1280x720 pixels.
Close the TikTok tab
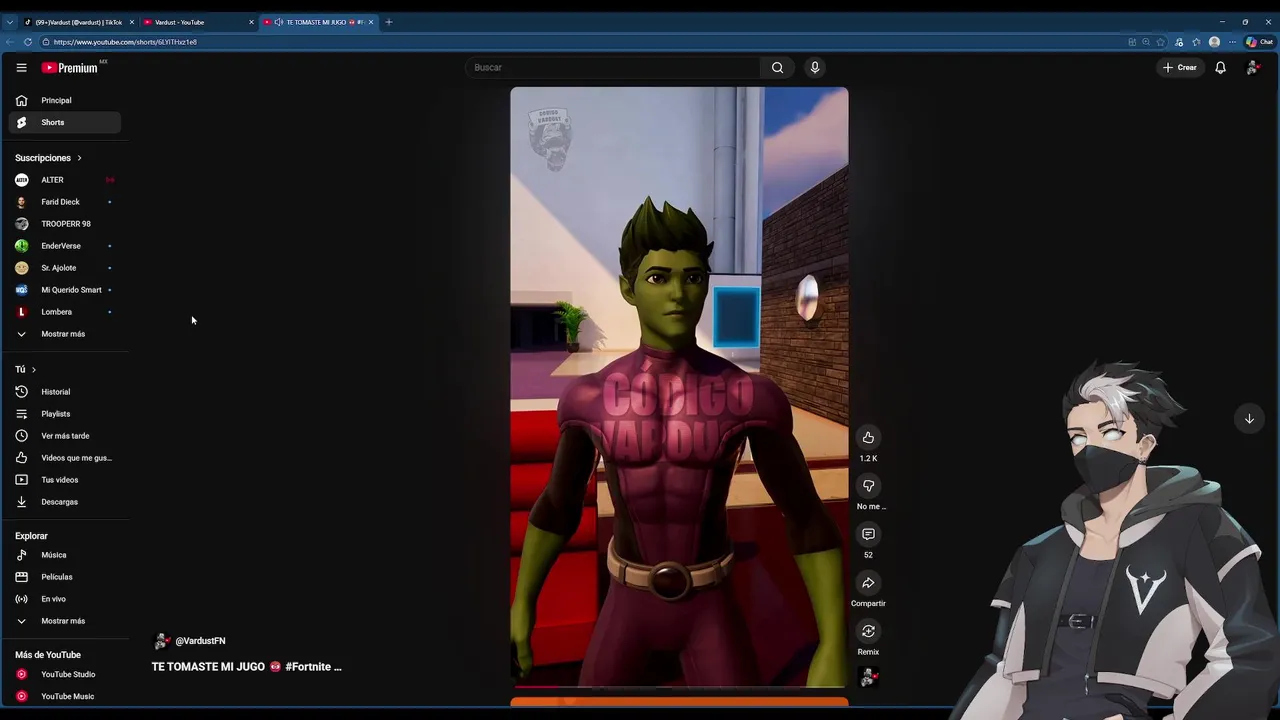tap(132, 22)
